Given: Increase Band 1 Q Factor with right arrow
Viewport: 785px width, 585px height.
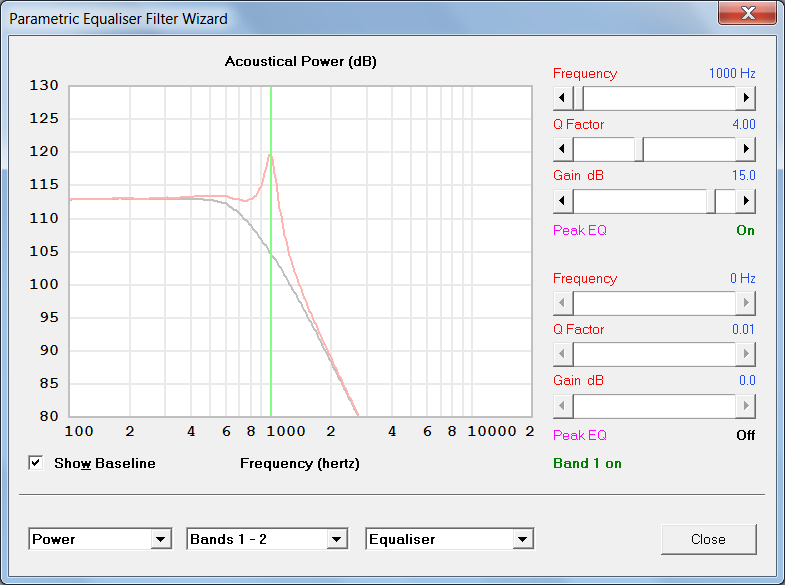Looking at the screenshot, I should [745, 149].
